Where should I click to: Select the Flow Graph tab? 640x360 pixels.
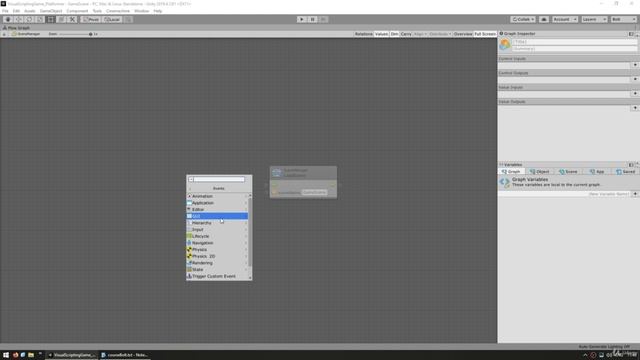click(x=16, y=28)
